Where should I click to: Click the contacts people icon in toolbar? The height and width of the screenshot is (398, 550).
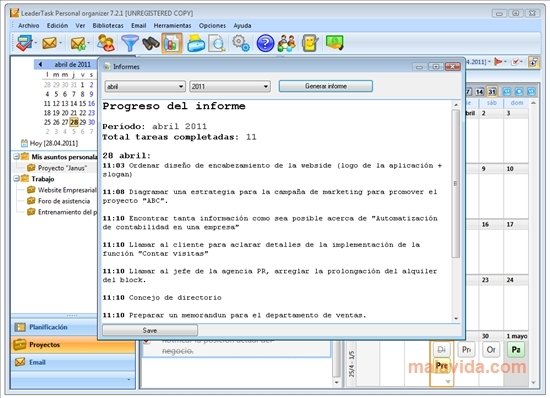coord(106,43)
